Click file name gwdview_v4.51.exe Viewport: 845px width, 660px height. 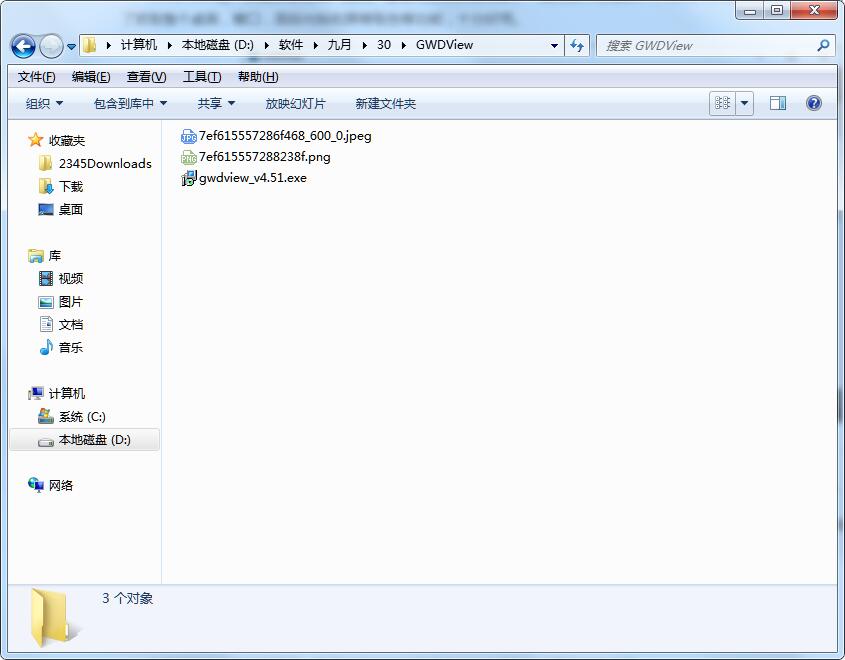pyautogui.click(x=253, y=178)
